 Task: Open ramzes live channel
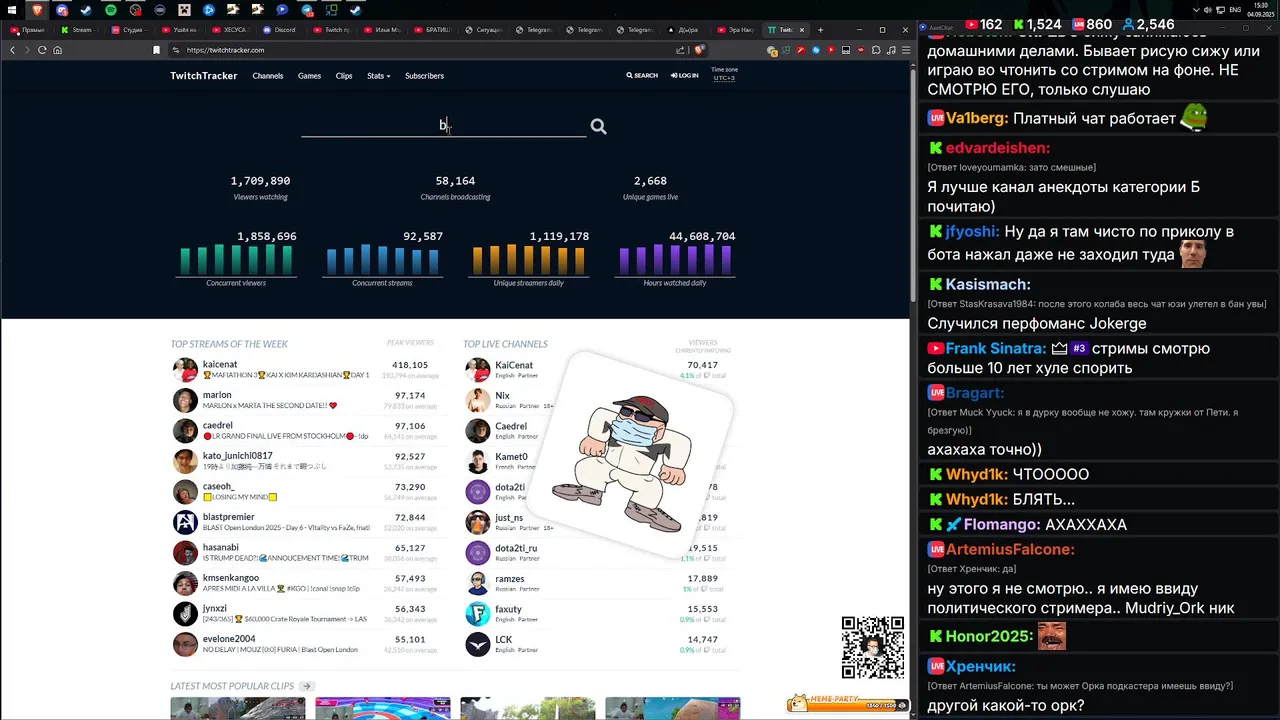click(509, 578)
